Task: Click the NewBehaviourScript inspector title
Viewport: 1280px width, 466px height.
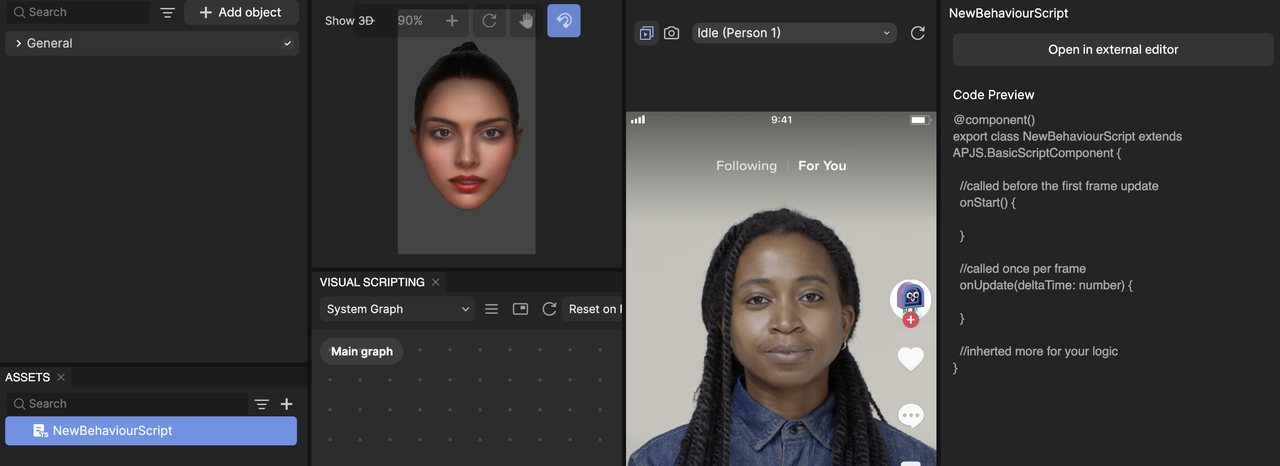Action: (1008, 13)
